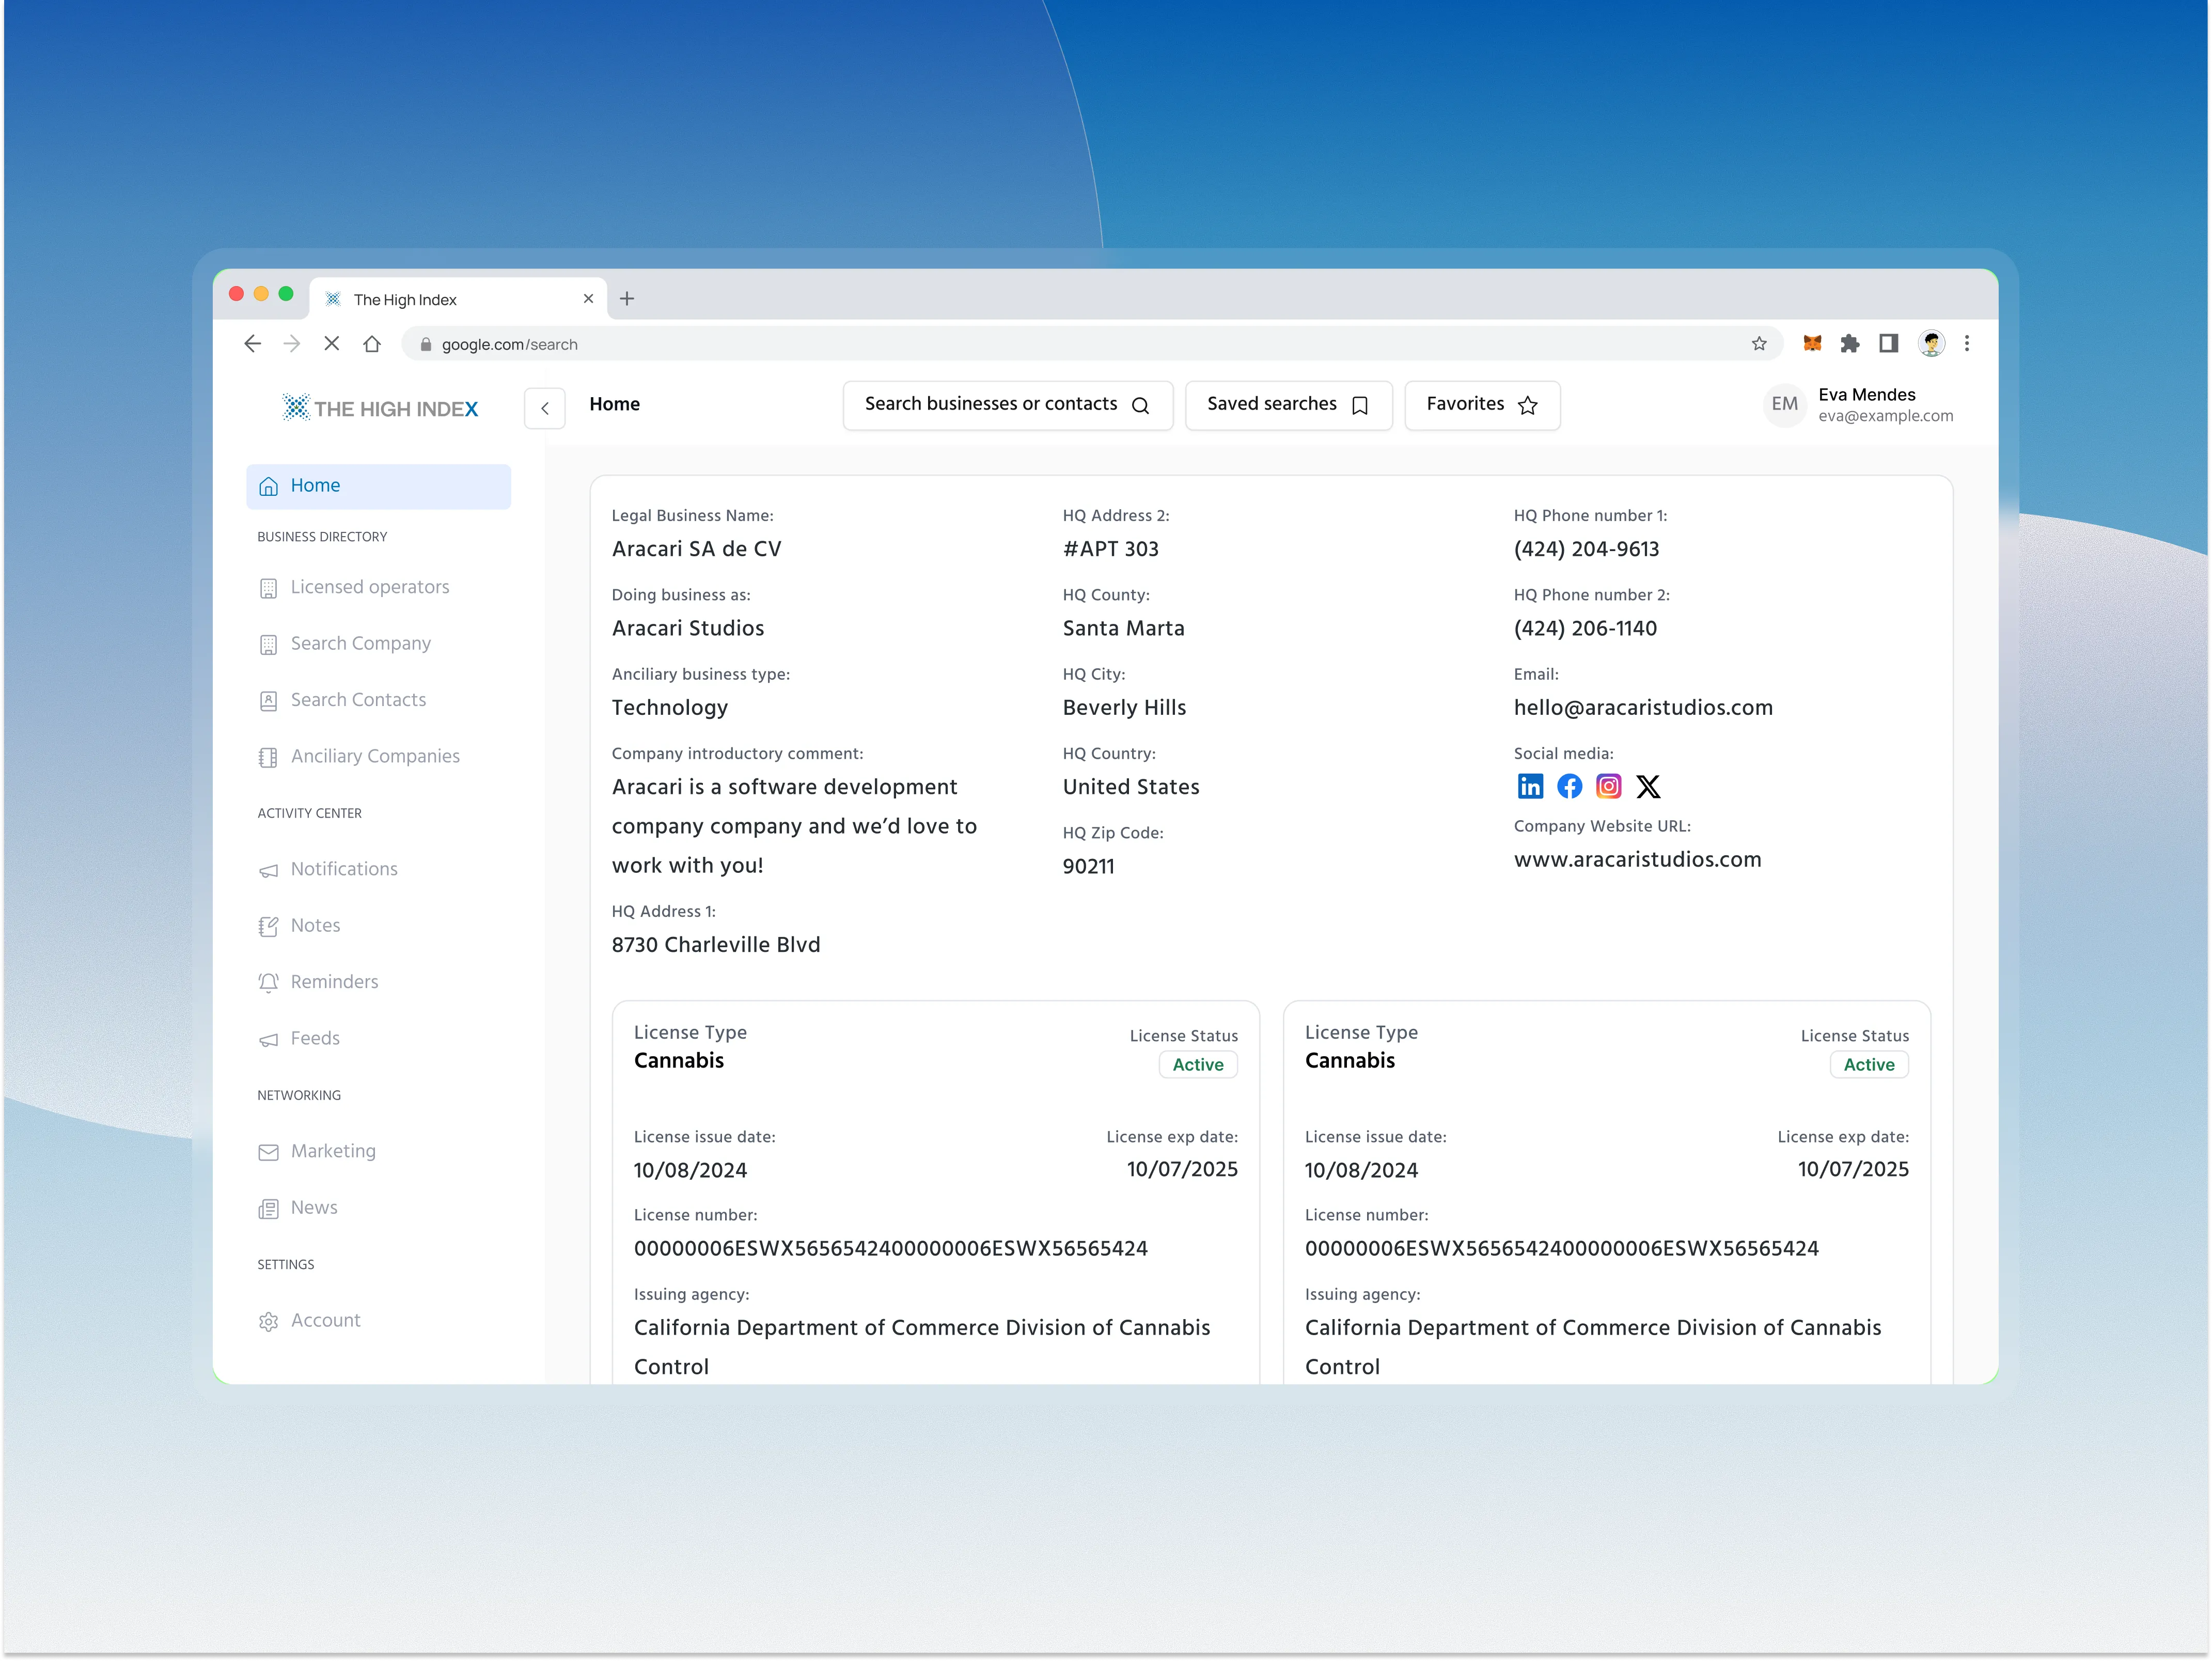Open Notifications in Activity Center
The width and height of the screenshot is (2212, 1661).
tap(343, 869)
